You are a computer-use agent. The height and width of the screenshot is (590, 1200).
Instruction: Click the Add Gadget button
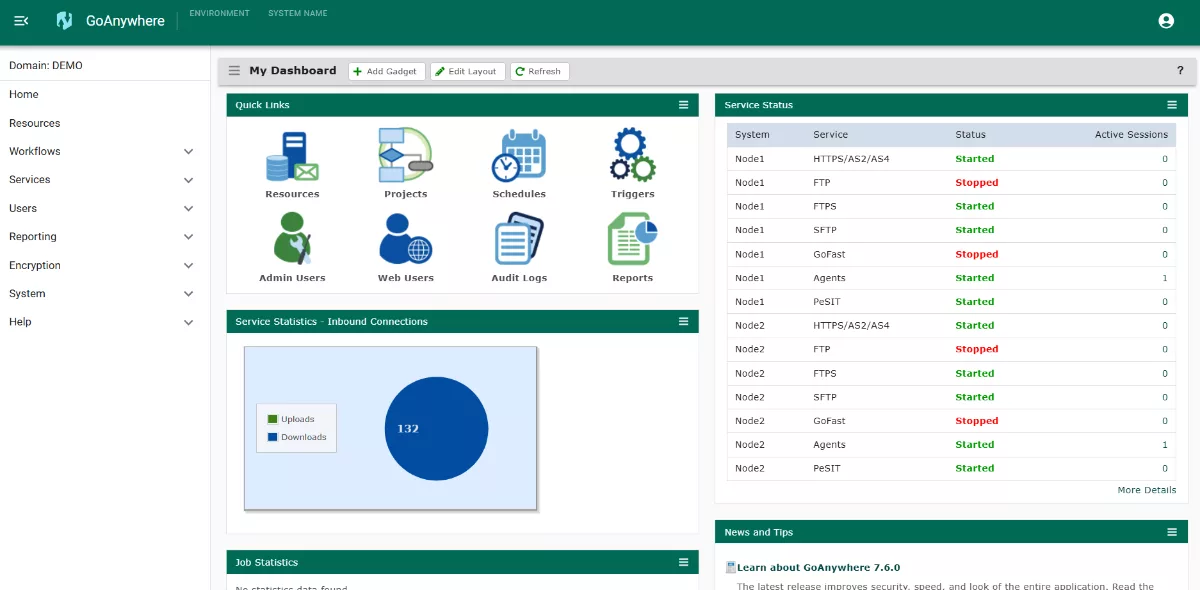click(387, 72)
